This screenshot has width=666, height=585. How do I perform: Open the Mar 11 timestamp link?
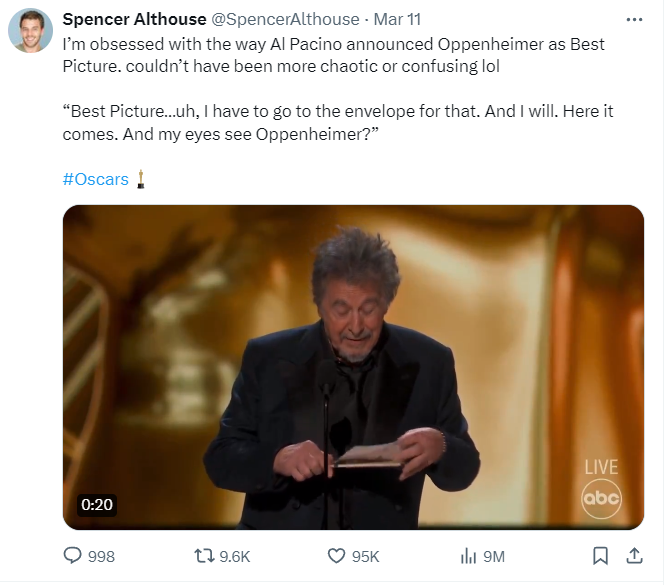point(395,20)
